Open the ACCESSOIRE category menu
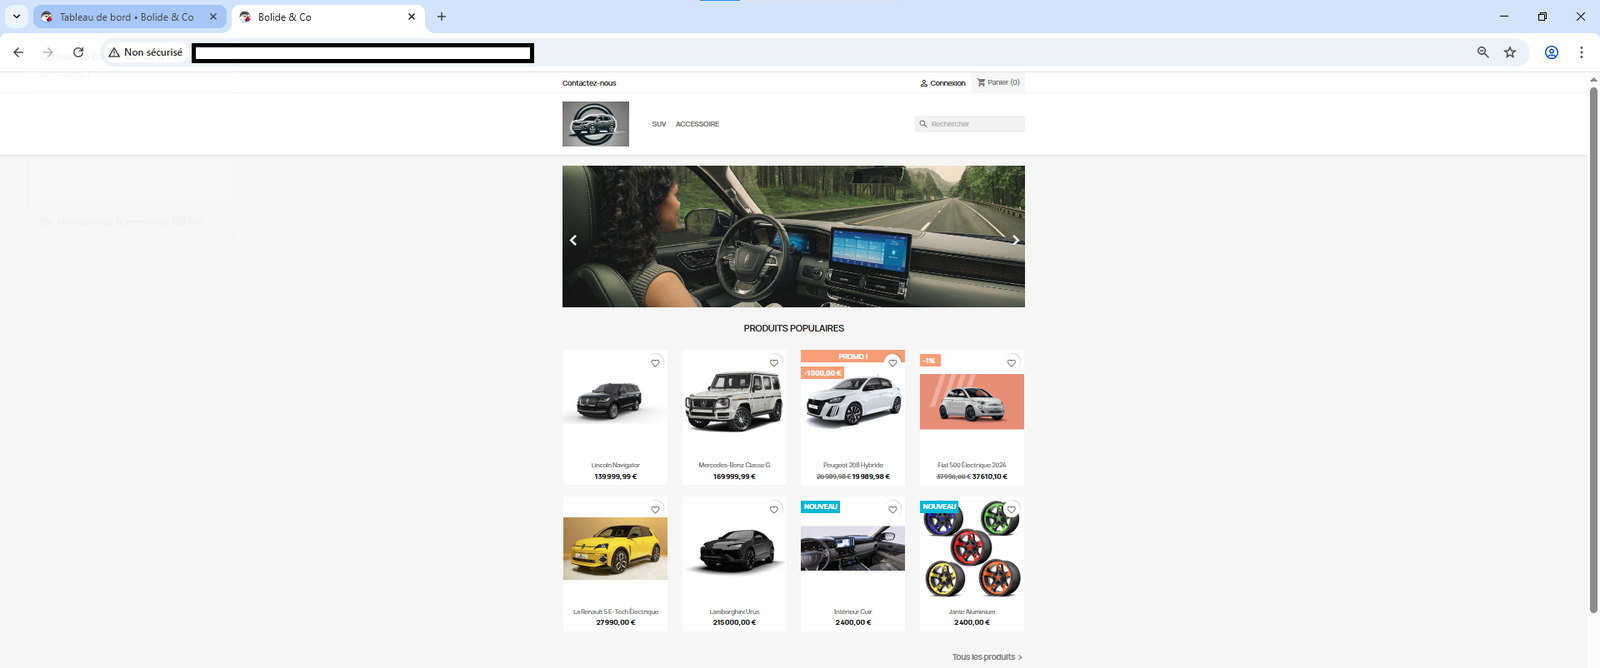1600x668 pixels. click(x=697, y=124)
